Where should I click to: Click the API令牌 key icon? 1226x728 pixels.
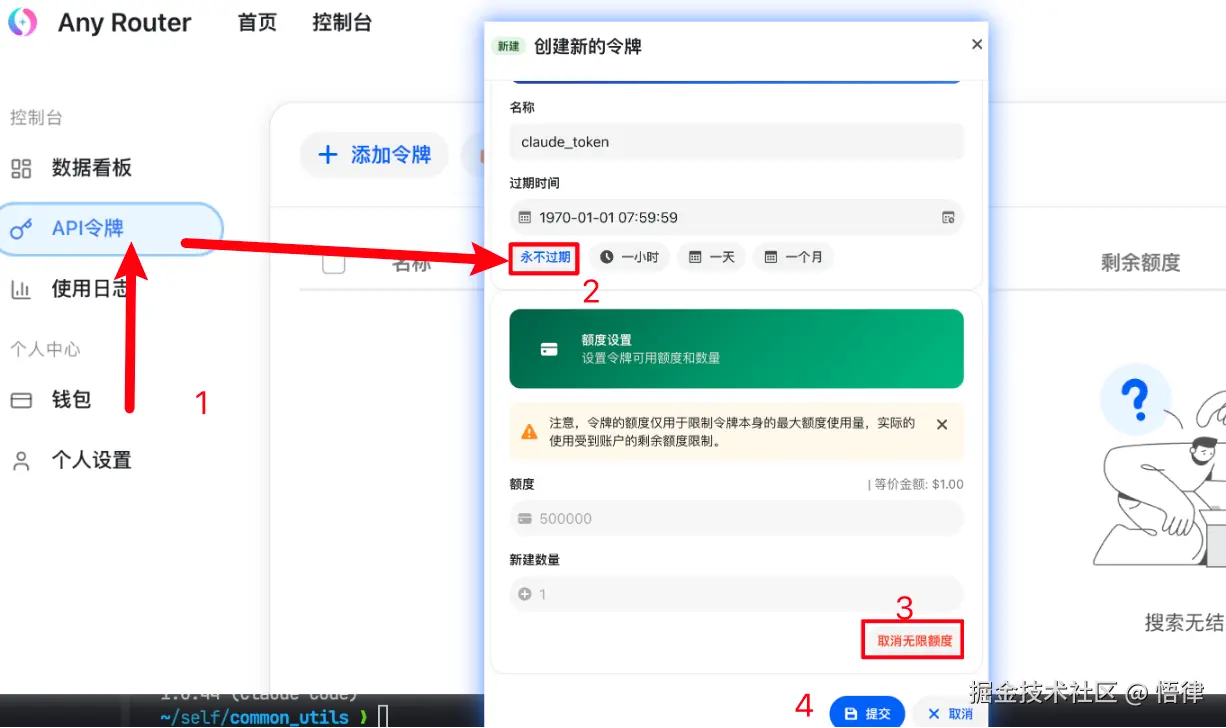(x=21, y=230)
